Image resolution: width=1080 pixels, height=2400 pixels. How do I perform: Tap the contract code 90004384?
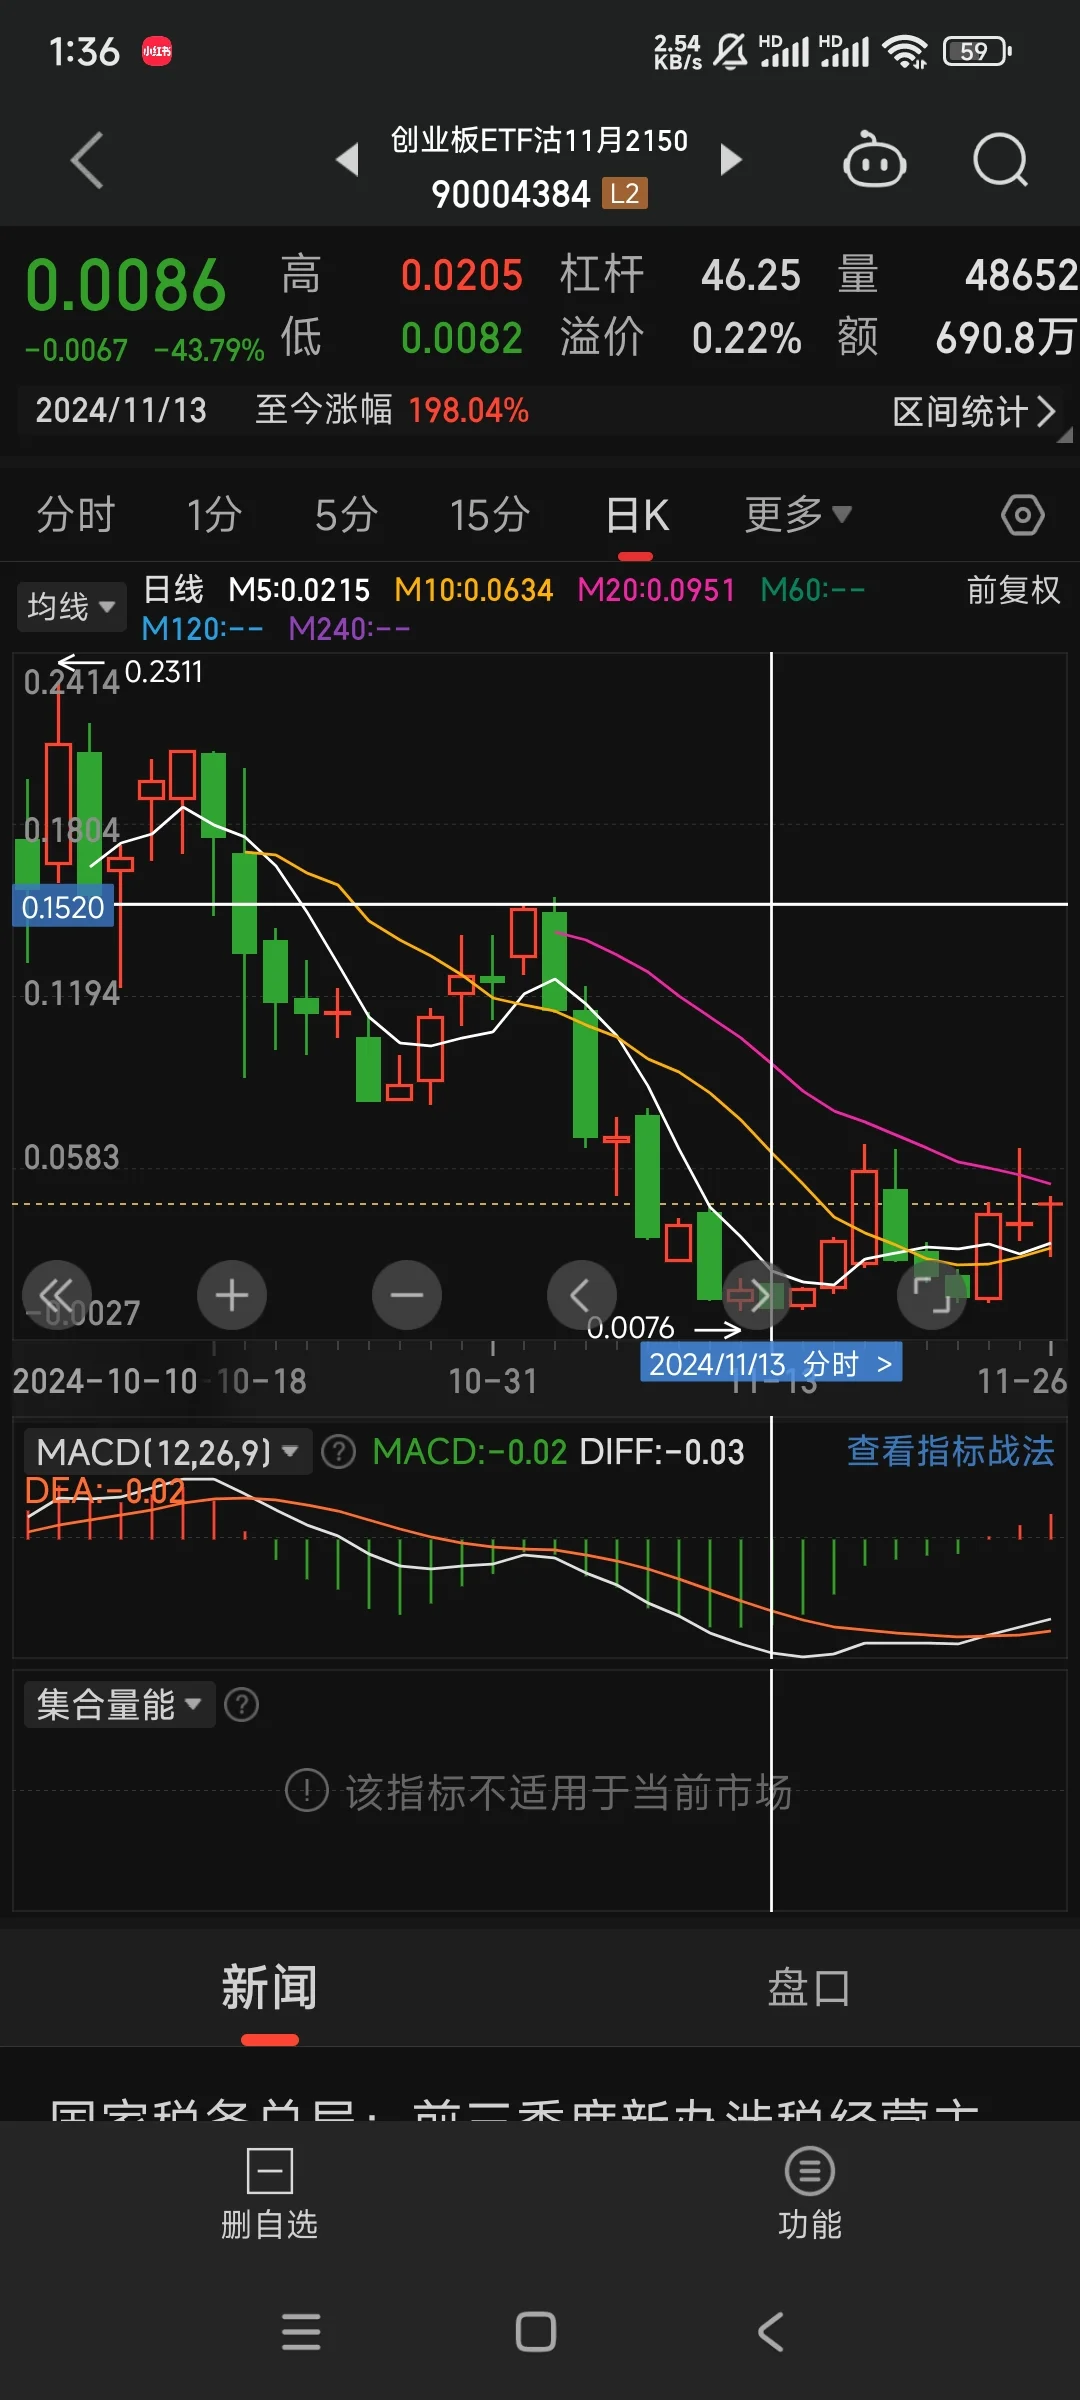(511, 194)
